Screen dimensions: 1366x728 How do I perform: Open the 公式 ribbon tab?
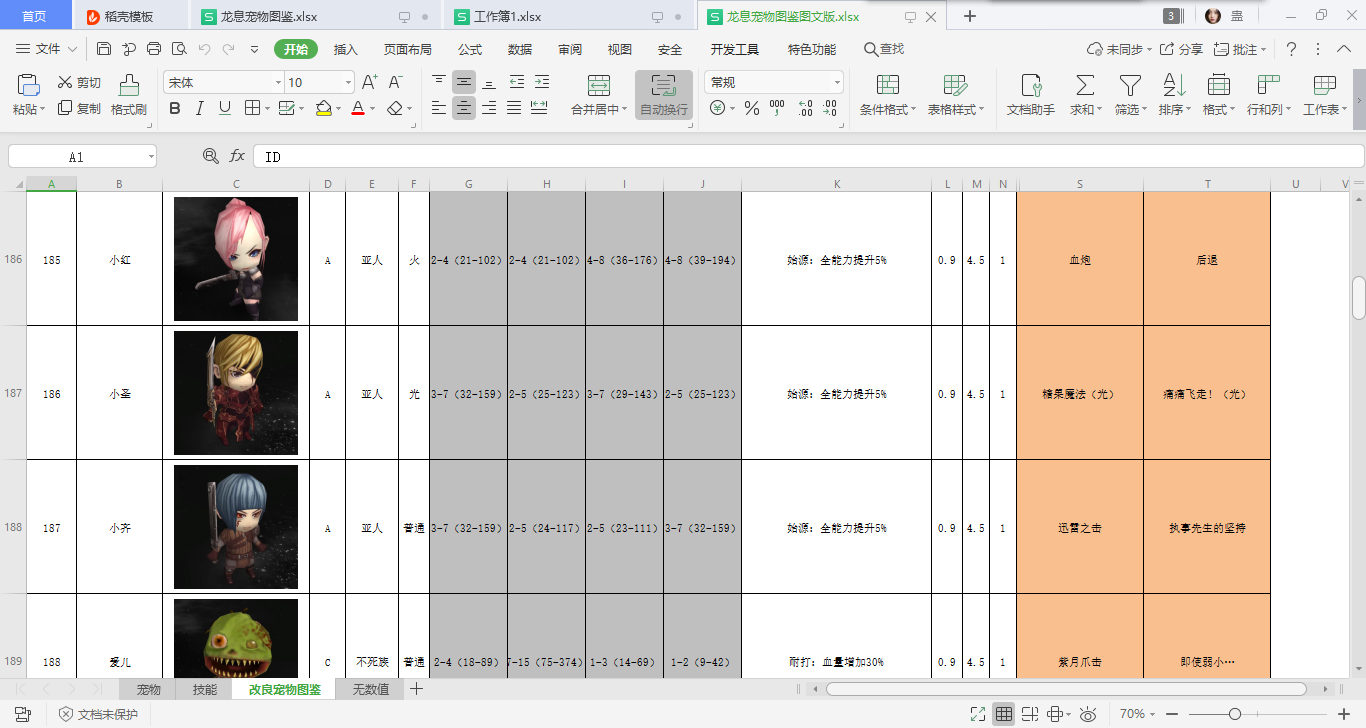click(x=470, y=49)
